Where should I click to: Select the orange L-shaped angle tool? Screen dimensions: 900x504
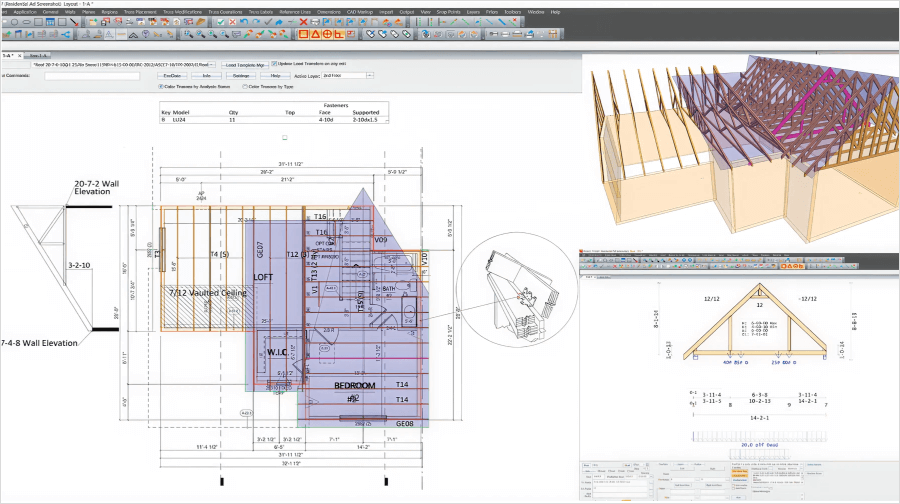click(x=339, y=34)
